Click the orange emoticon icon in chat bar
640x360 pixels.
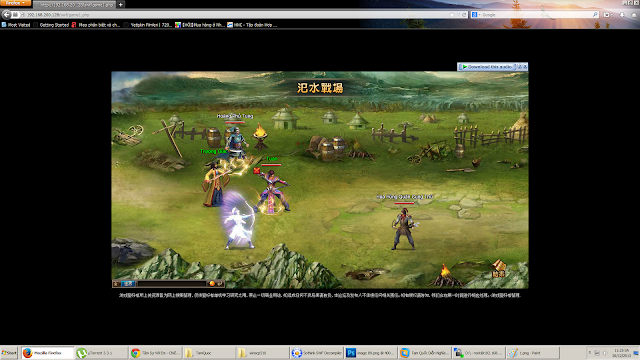pyautogui.click(x=212, y=283)
